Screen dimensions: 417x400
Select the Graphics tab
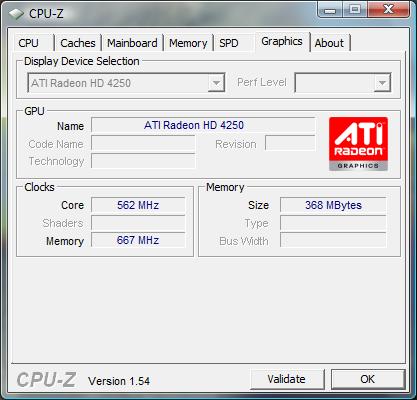(x=282, y=41)
